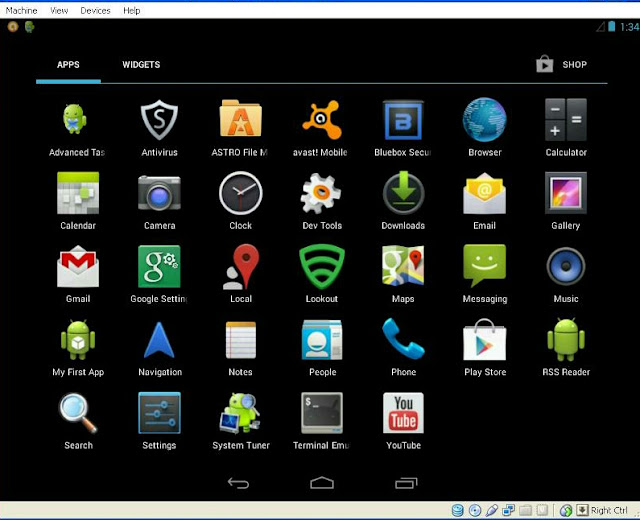
Task: Open Bluebox Security app
Action: pyautogui.click(x=403, y=129)
